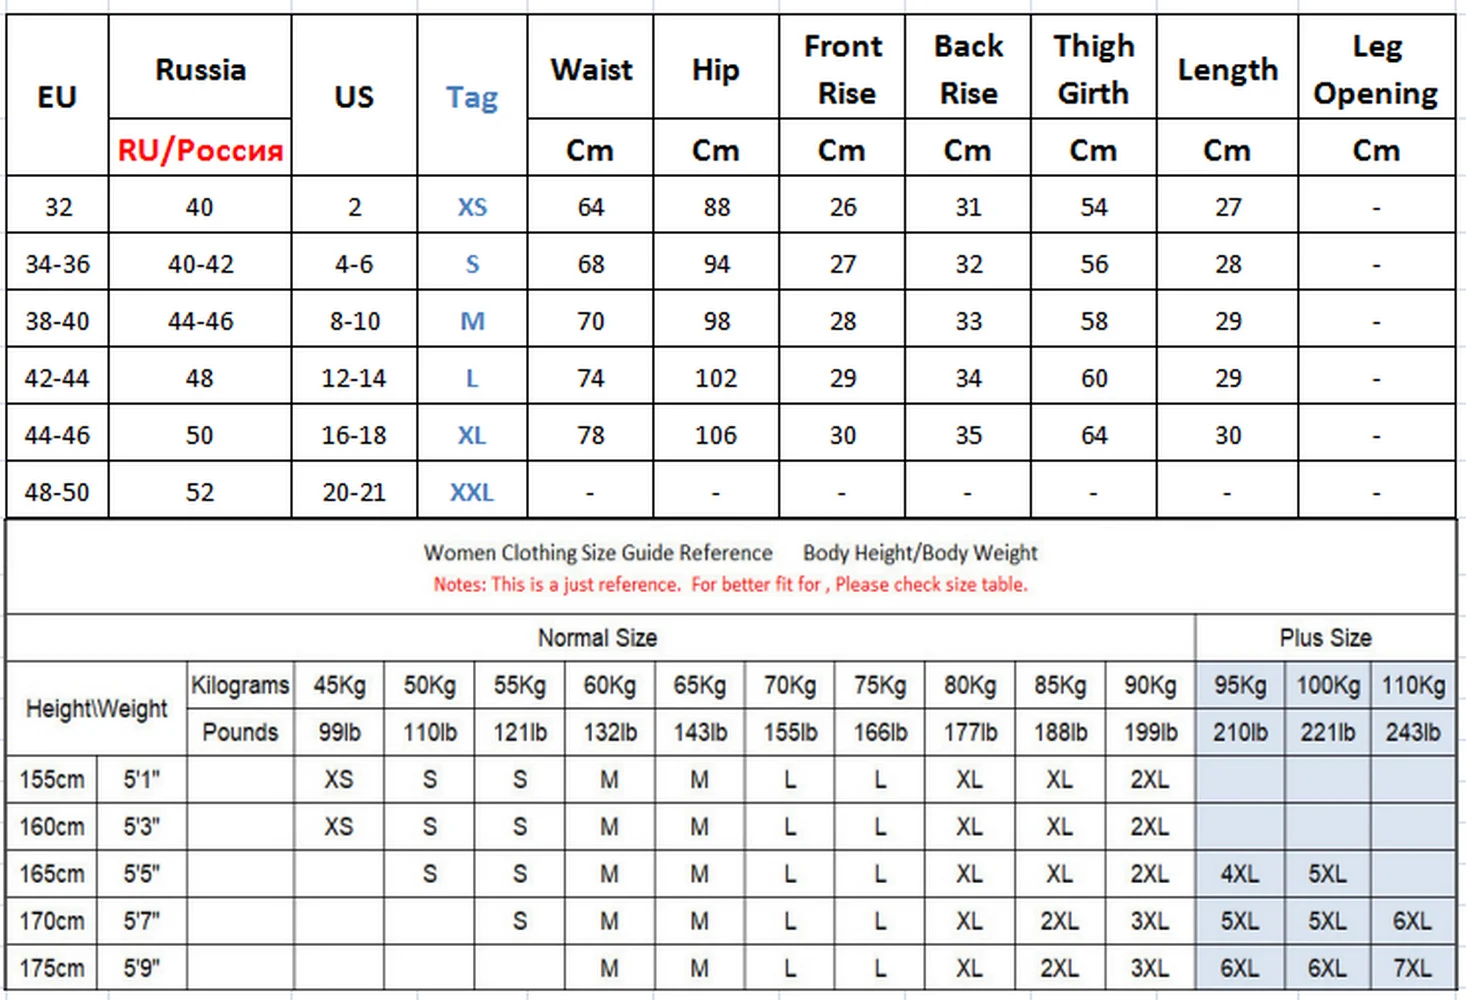Click the Waist column header

(591, 70)
